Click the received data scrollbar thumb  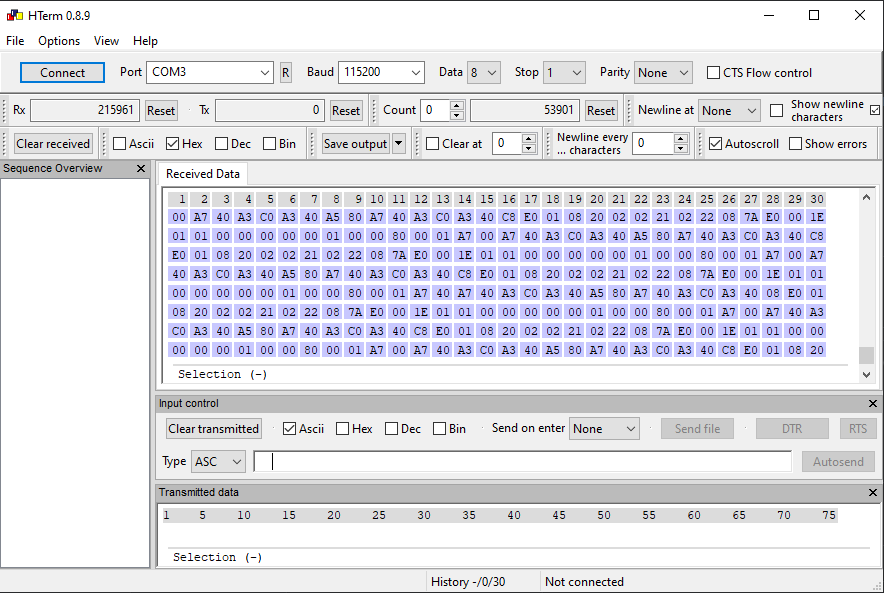tap(867, 356)
